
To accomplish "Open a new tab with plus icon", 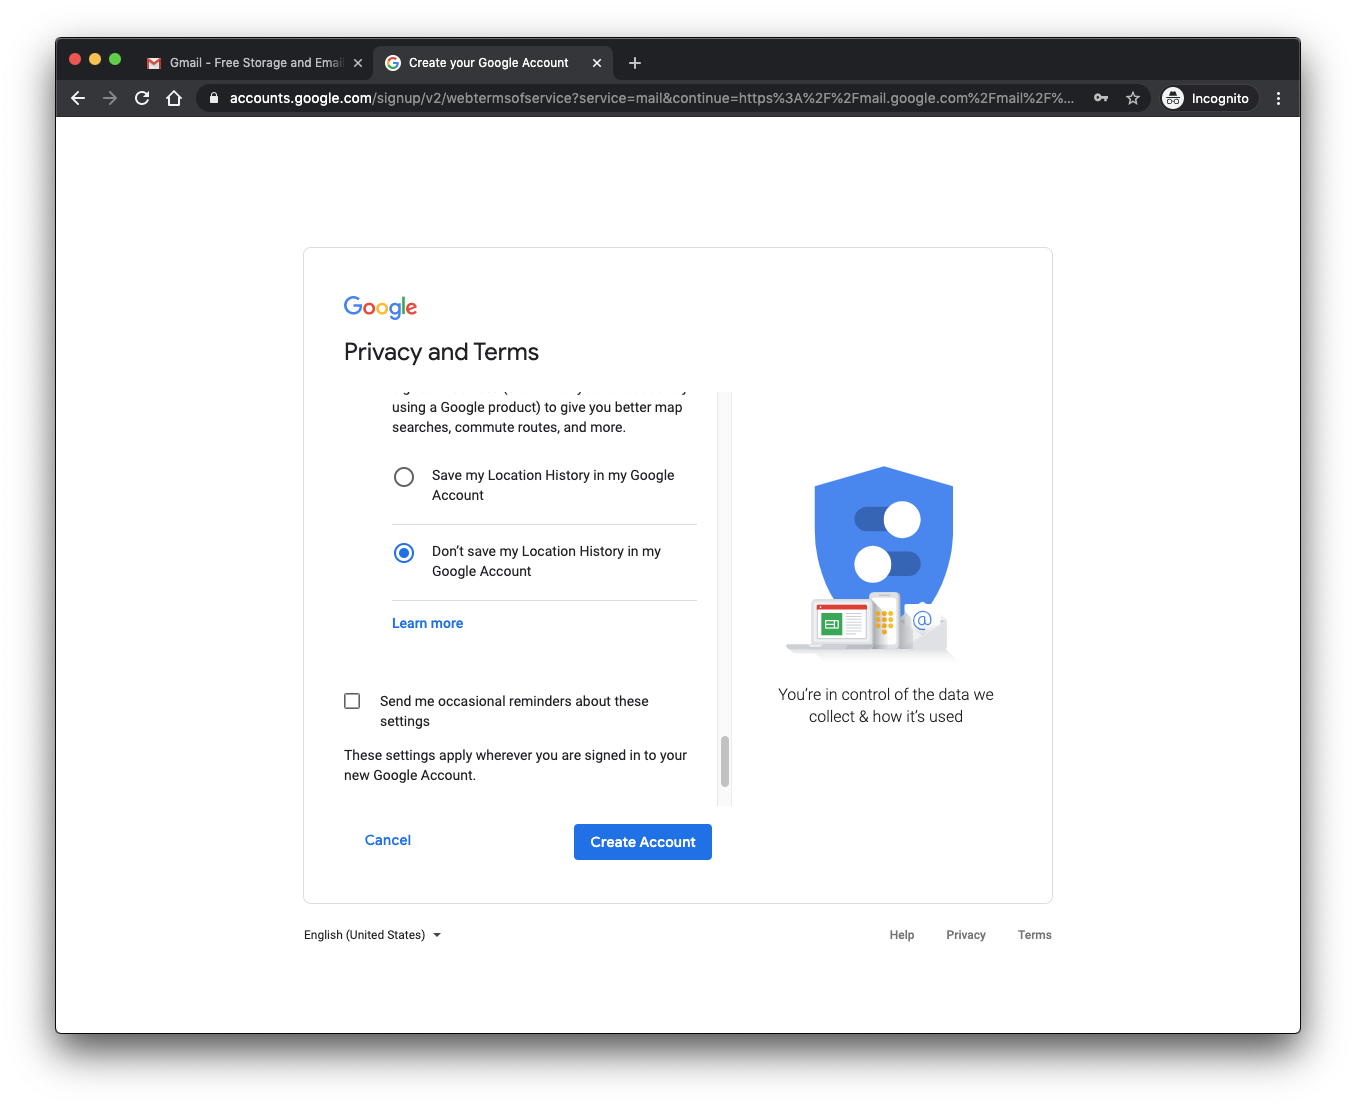I will click(635, 63).
